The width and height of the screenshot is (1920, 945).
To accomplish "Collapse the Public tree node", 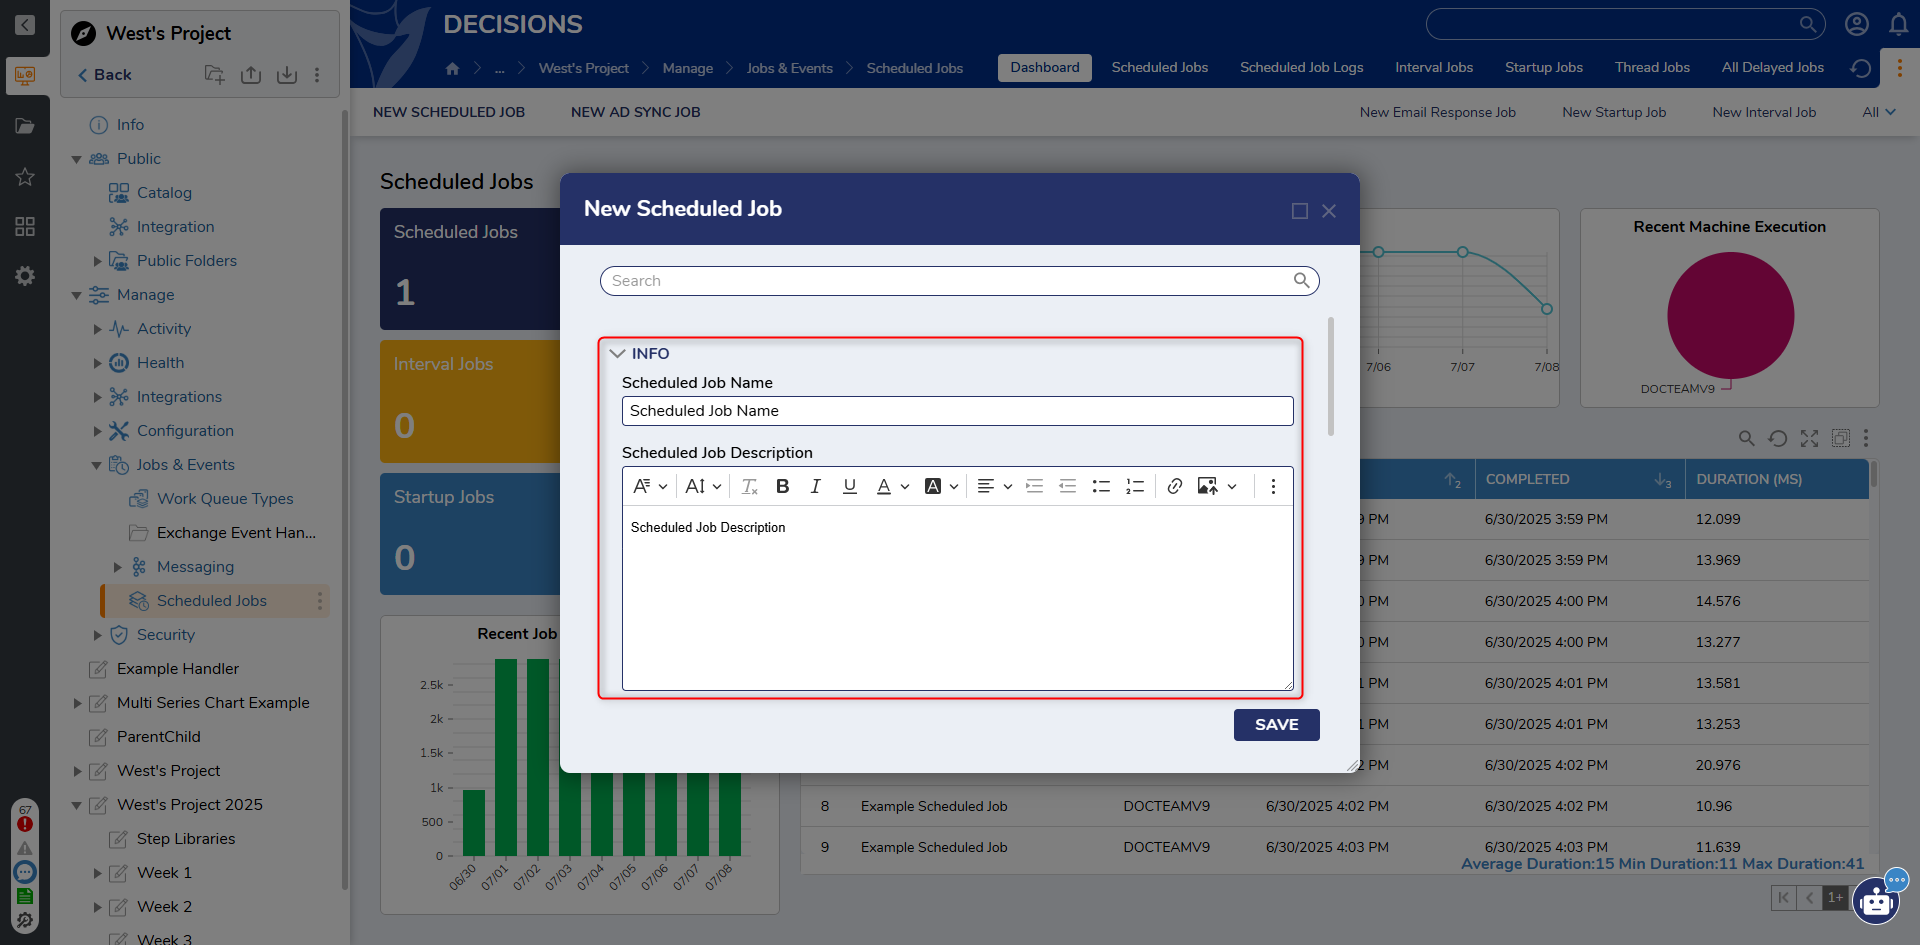I will click(x=76, y=159).
